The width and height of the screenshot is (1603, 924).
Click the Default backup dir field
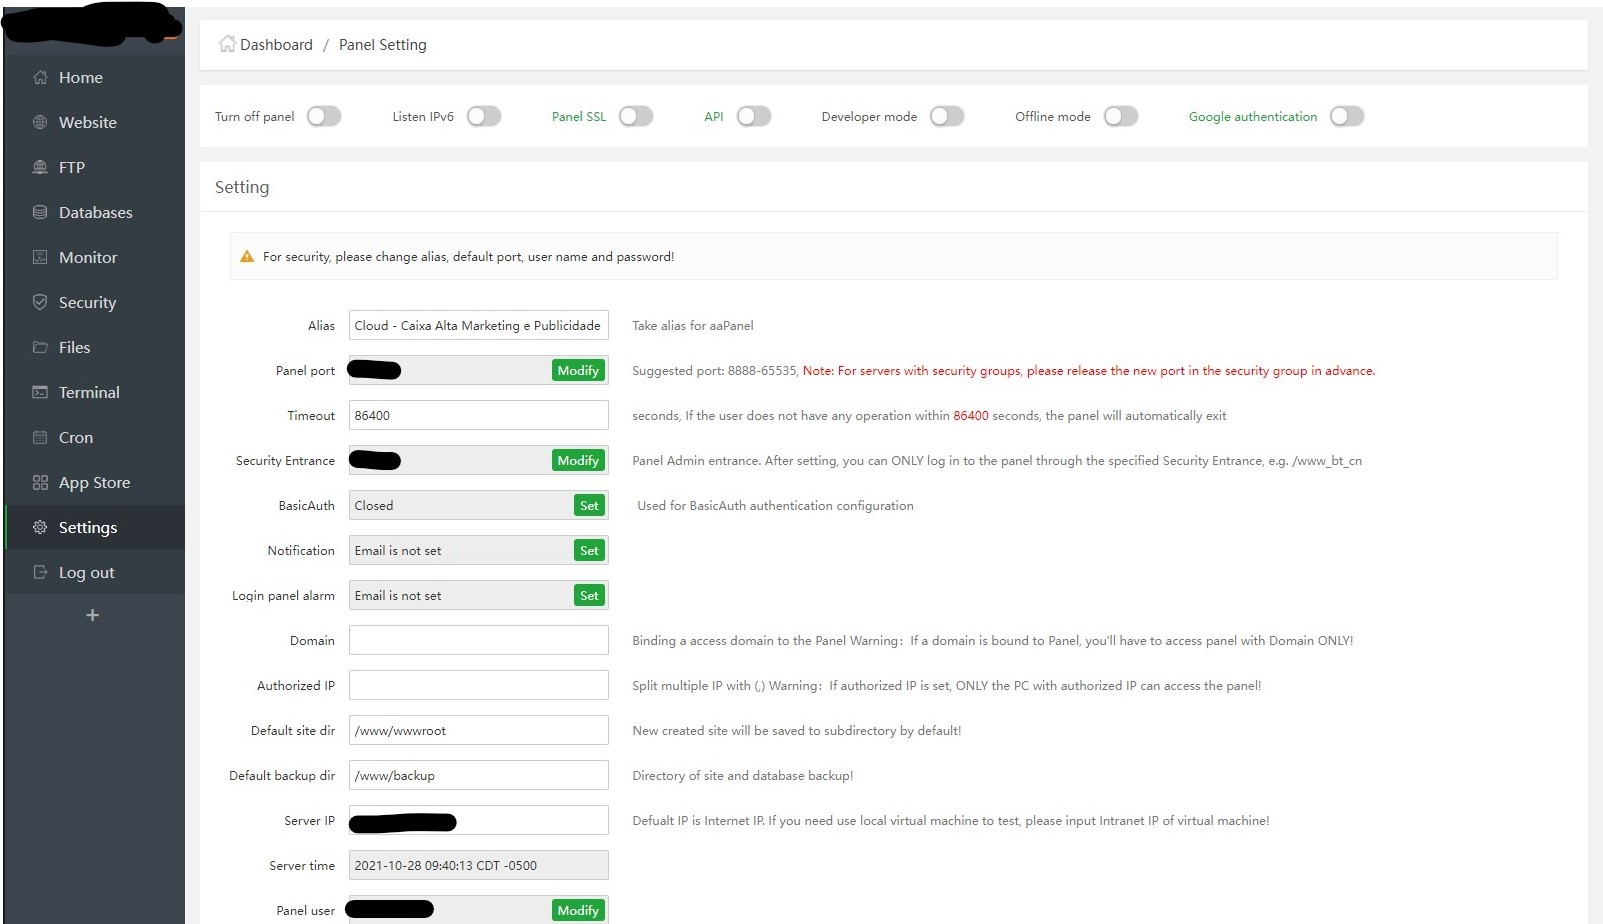[x=478, y=775]
